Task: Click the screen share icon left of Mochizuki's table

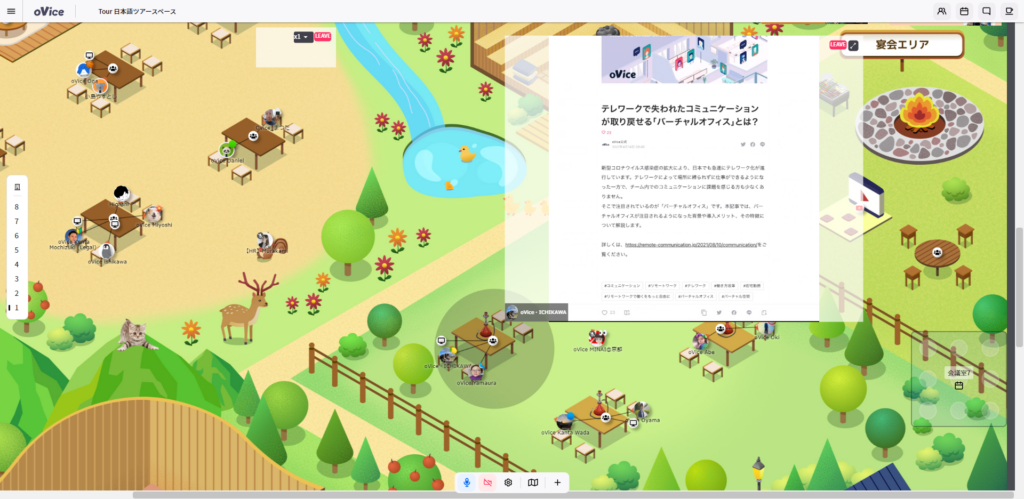Action: (x=77, y=222)
